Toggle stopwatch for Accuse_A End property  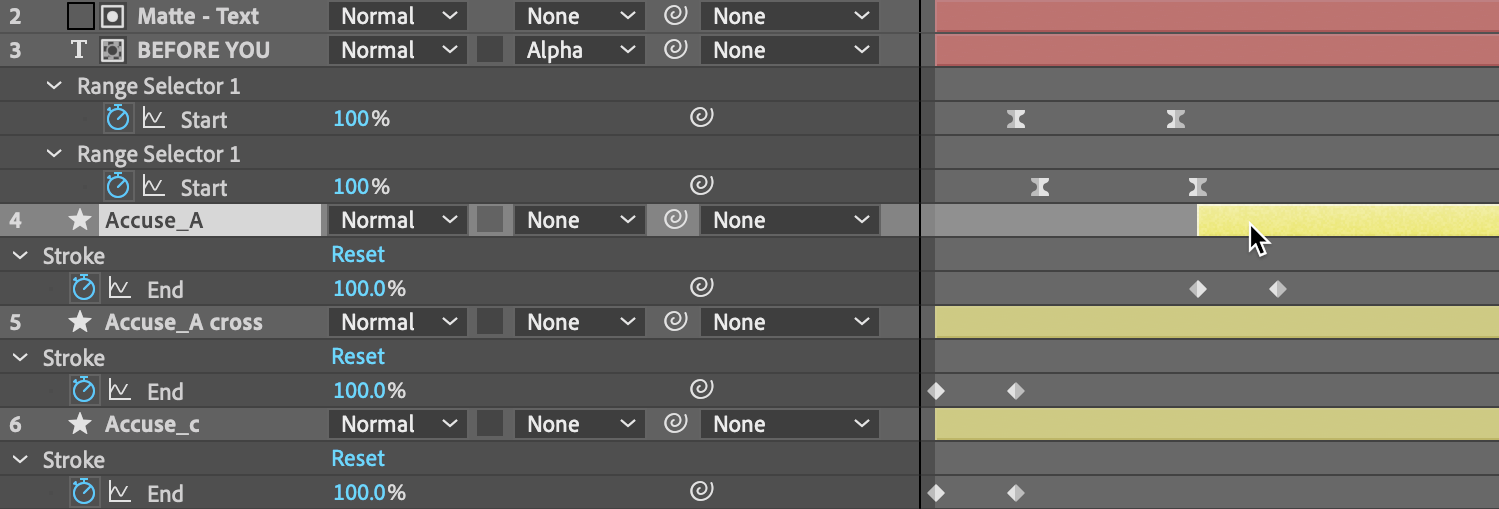[x=84, y=289]
